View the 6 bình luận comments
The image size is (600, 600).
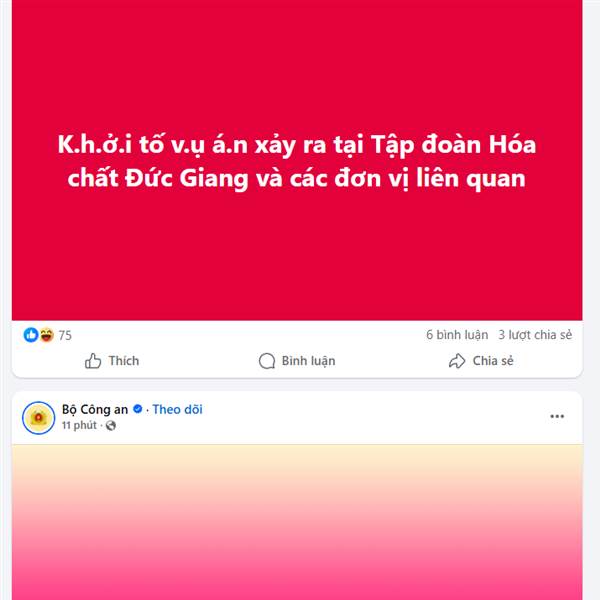457,335
